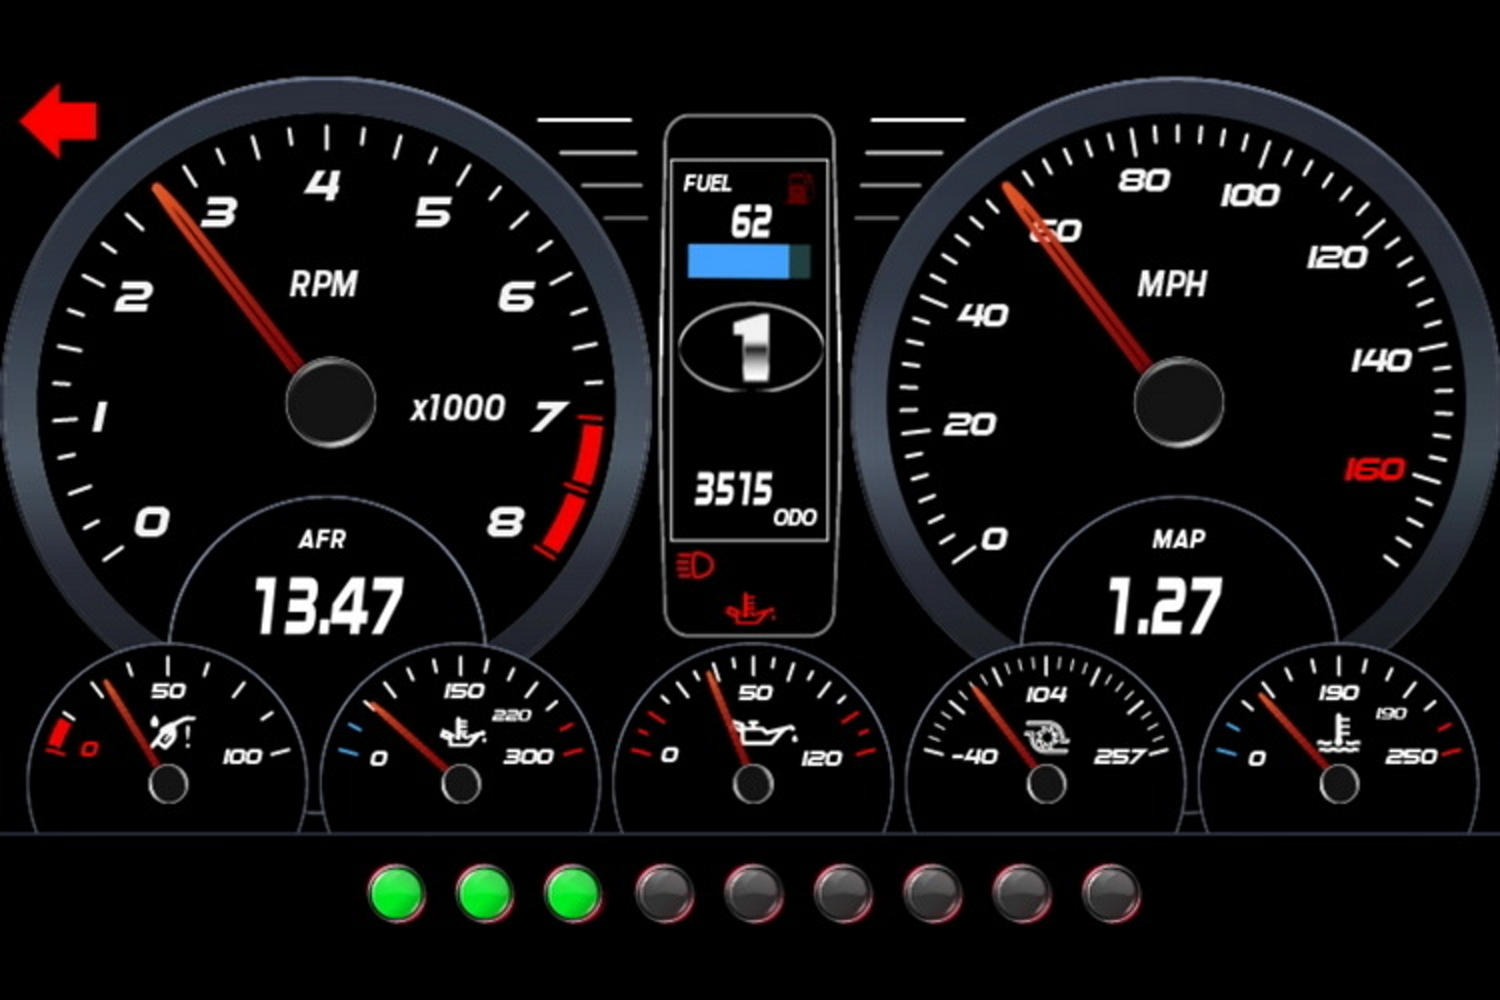Toggle the third green indicator light
Screen dimensions: 1500x1000
pyautogui.click(x=573, y=893)
